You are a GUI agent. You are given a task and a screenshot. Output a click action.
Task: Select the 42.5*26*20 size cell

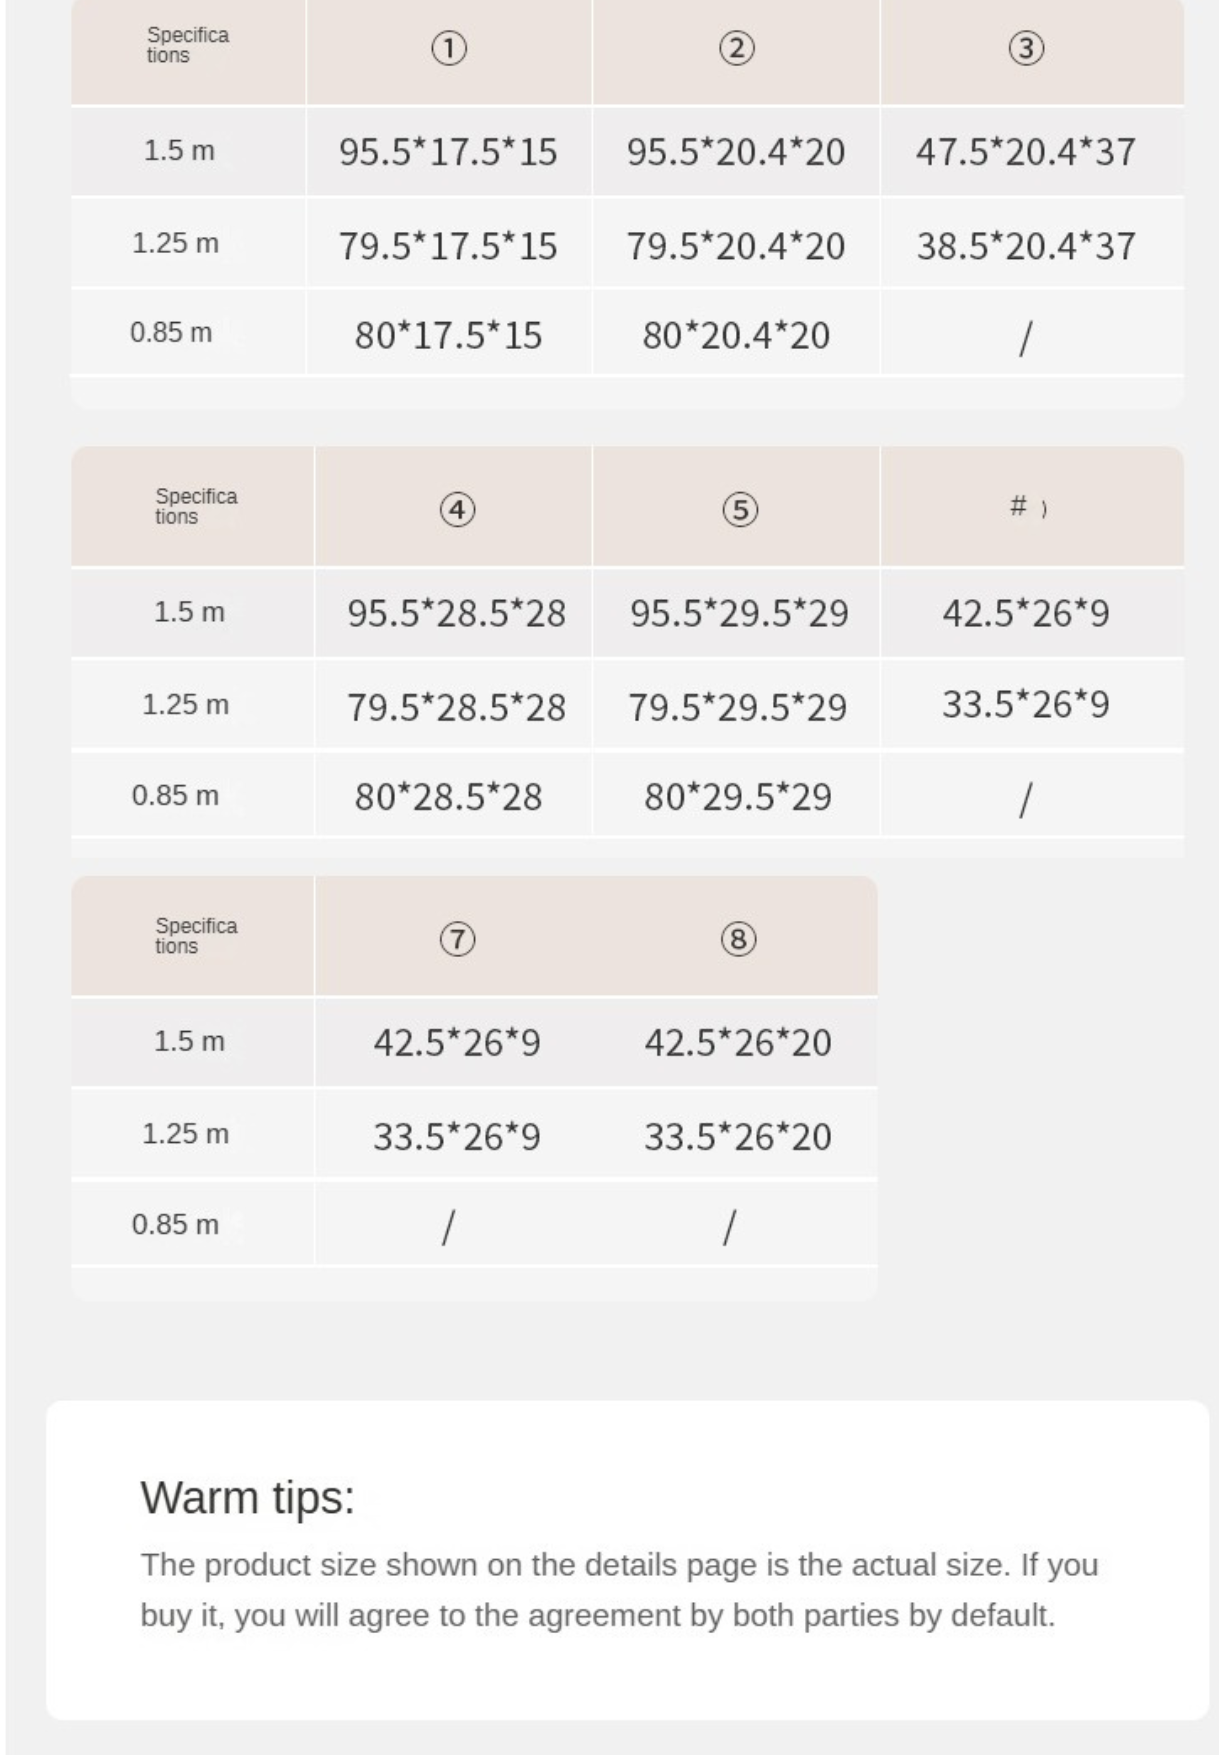click(738, 1043)
